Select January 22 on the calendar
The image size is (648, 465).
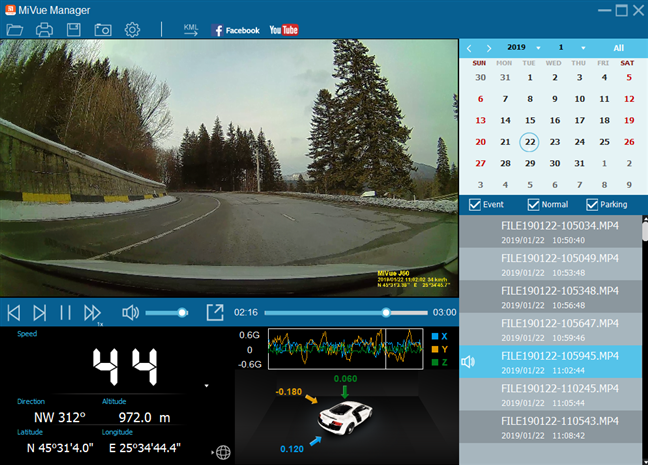pos(529,142)
